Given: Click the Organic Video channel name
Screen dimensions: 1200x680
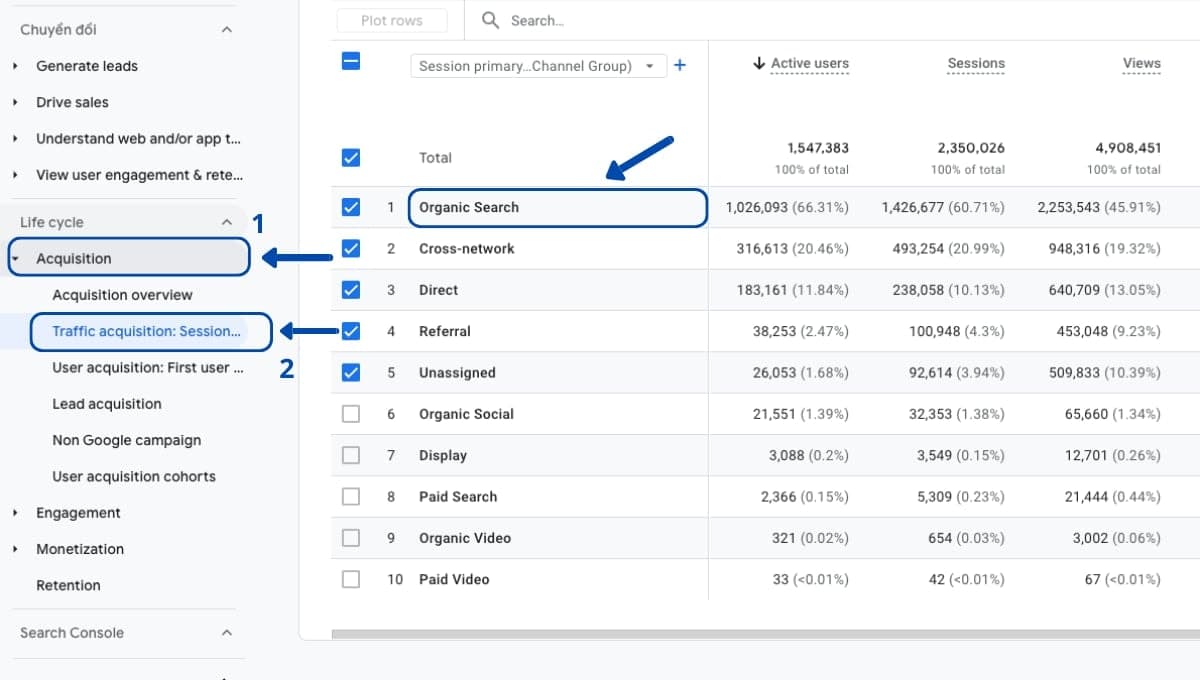Looking at the screenshot, I should coord(465,538).
